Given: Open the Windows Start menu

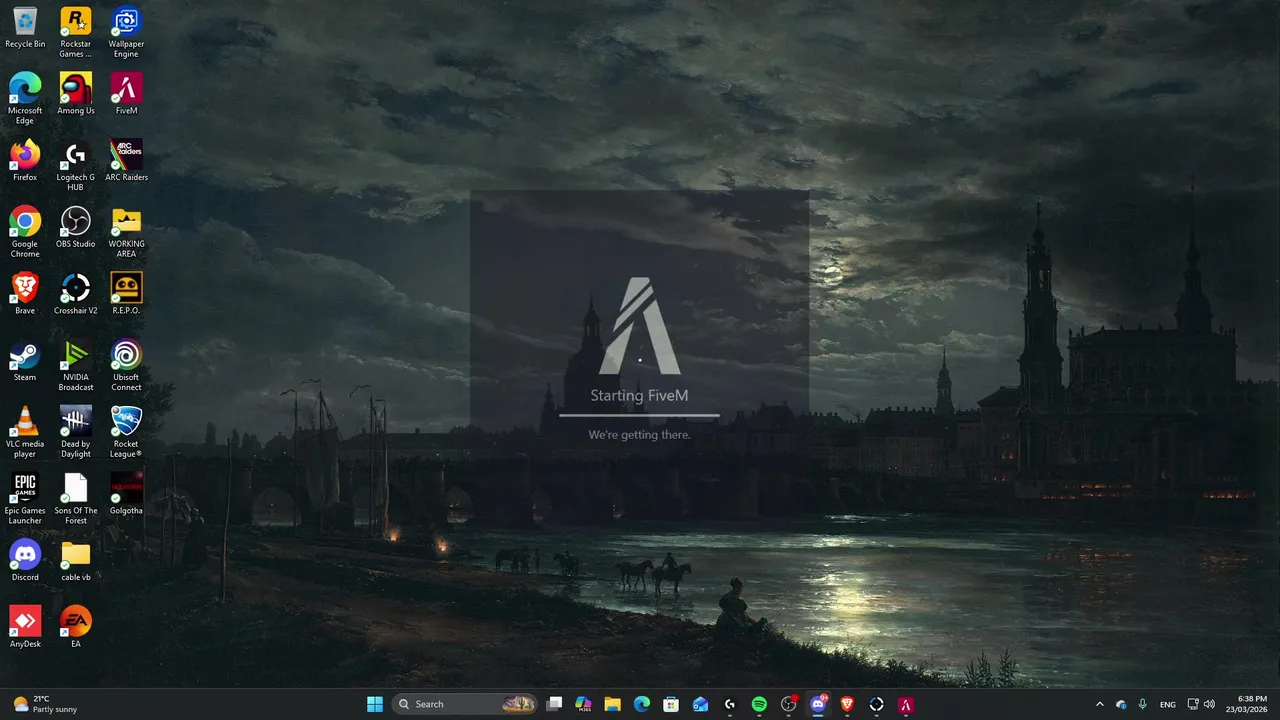Looking at the screenshot, I should [x=375, y=704].
